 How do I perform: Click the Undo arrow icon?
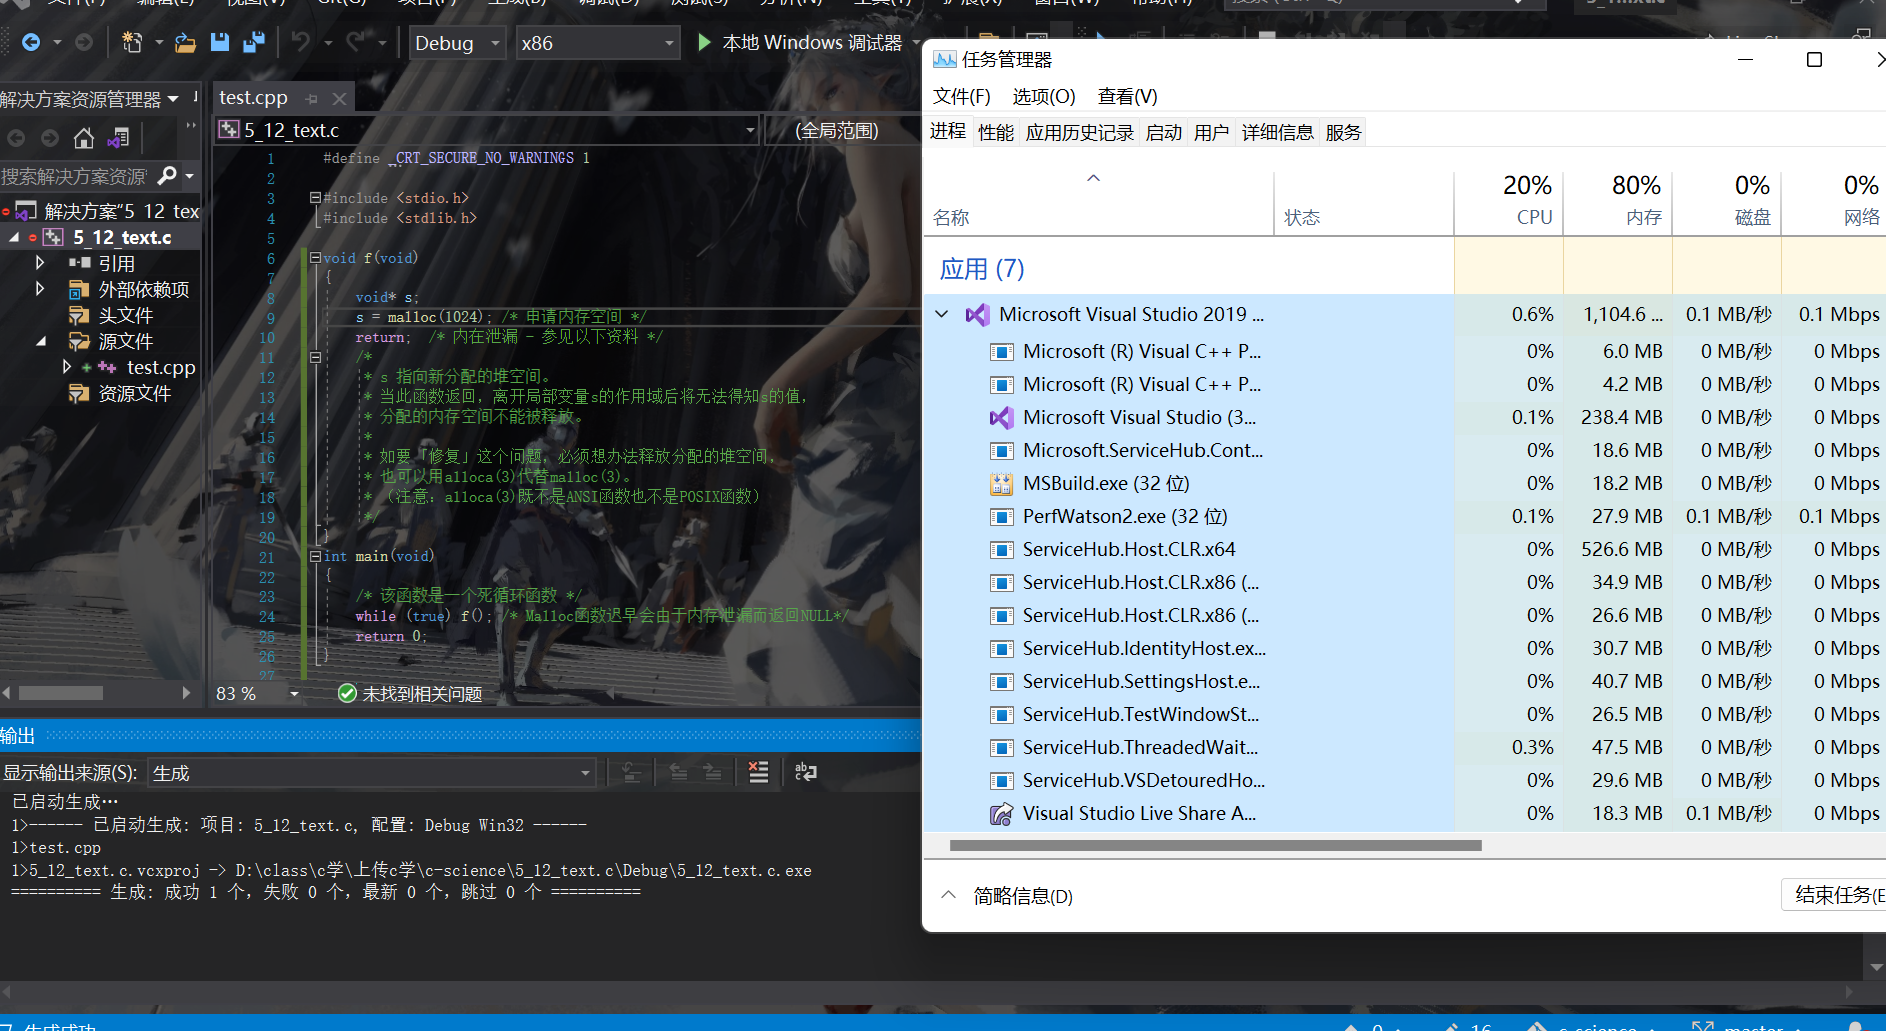click(300, 42)
